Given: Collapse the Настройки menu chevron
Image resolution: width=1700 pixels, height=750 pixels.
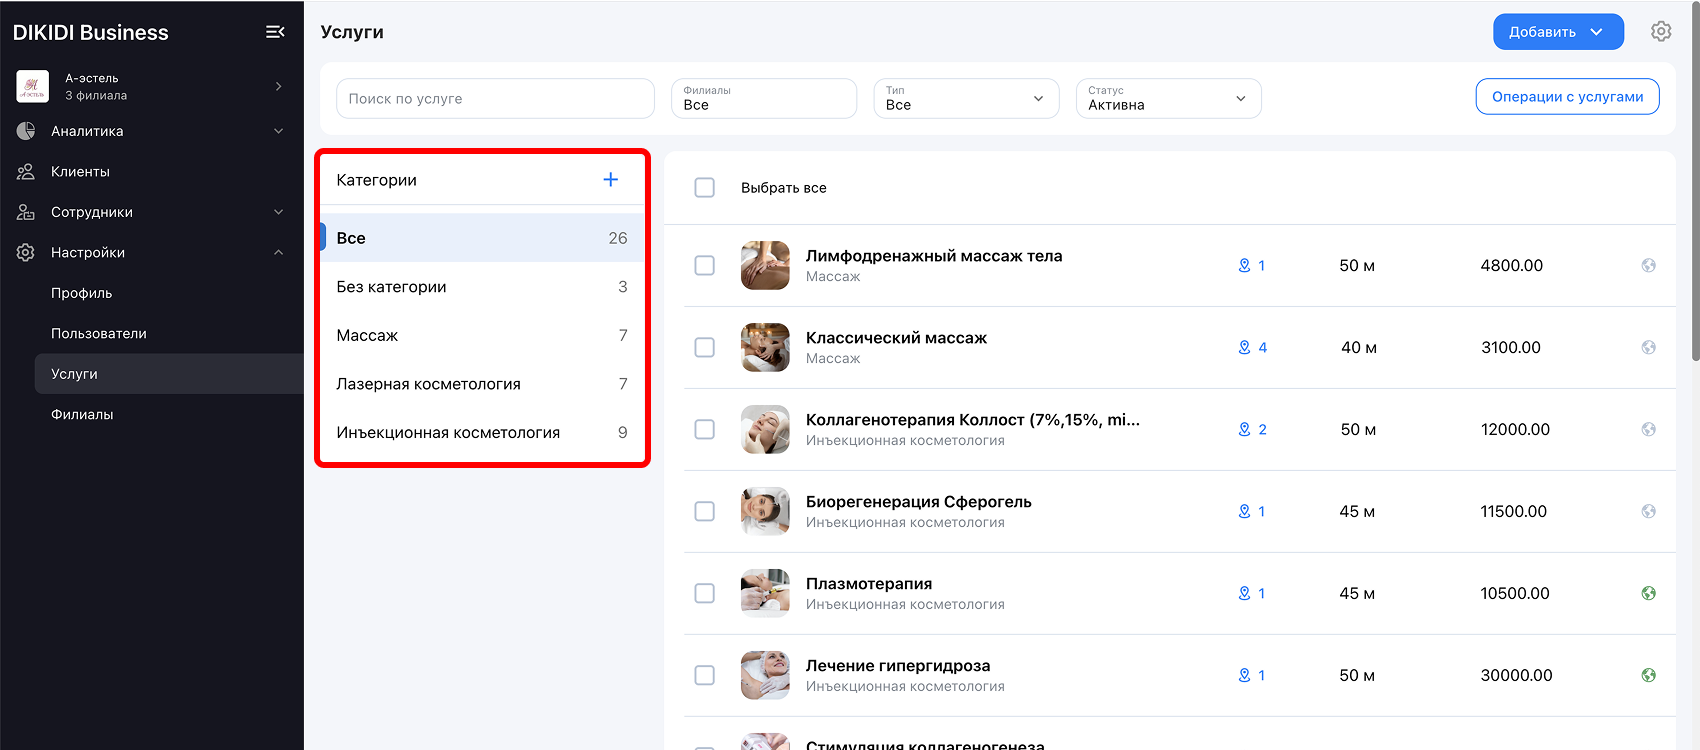Looking at the screenshot, I should [279, 253].
